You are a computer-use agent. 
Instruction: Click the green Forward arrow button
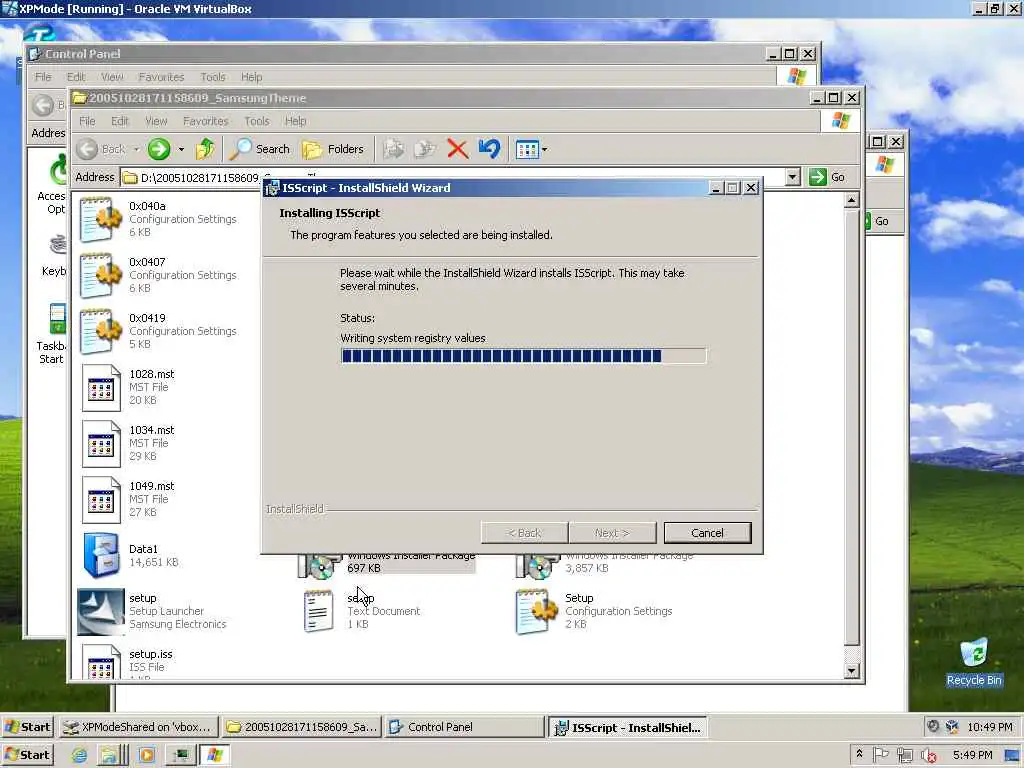coord(159,149)
